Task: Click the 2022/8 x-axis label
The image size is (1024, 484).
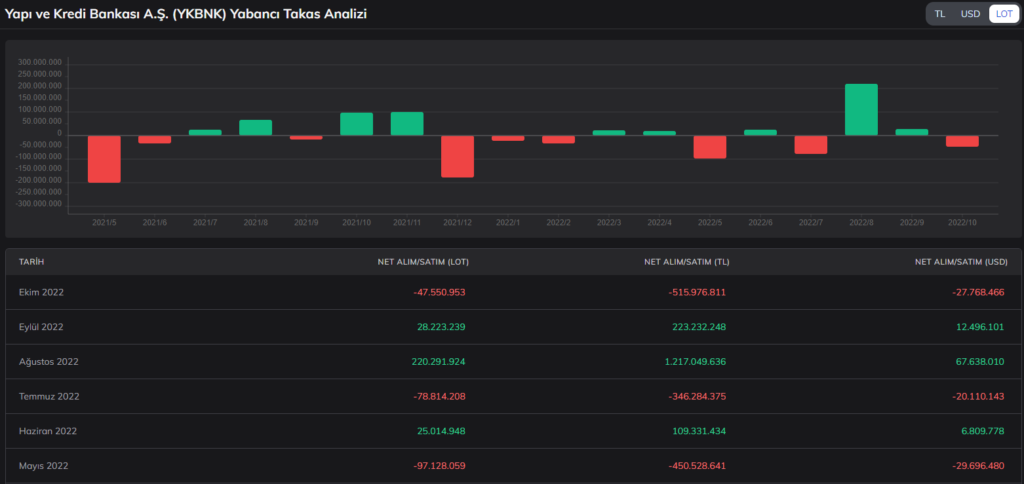Action: point(861,223)
